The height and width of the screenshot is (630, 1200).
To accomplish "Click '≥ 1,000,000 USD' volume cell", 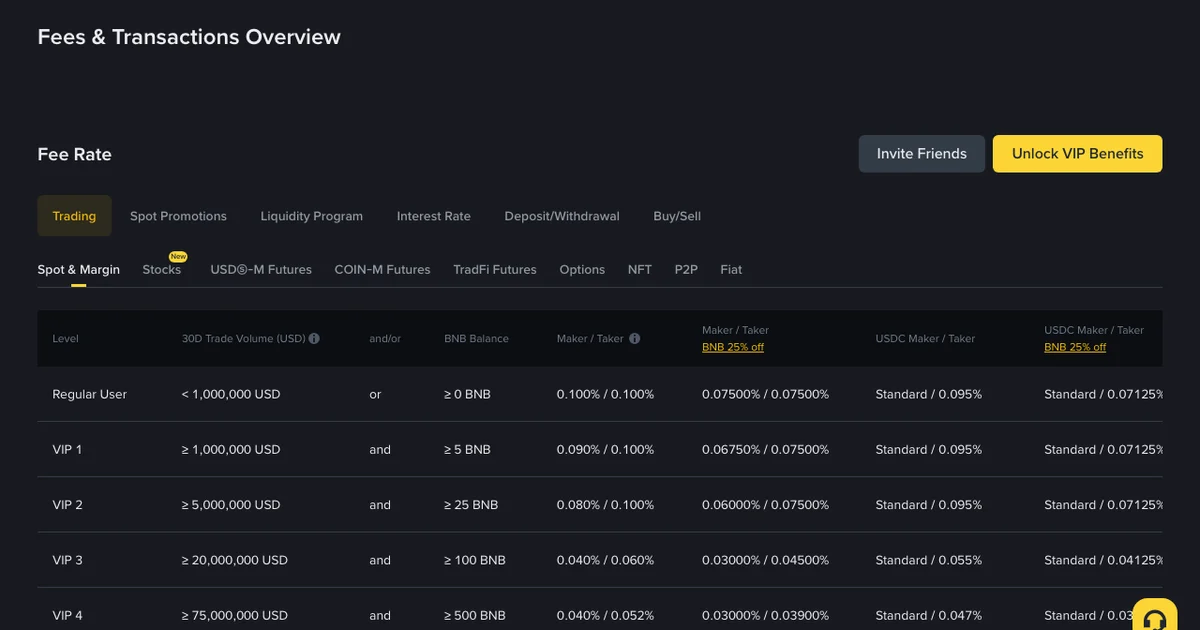I will 231,450.
